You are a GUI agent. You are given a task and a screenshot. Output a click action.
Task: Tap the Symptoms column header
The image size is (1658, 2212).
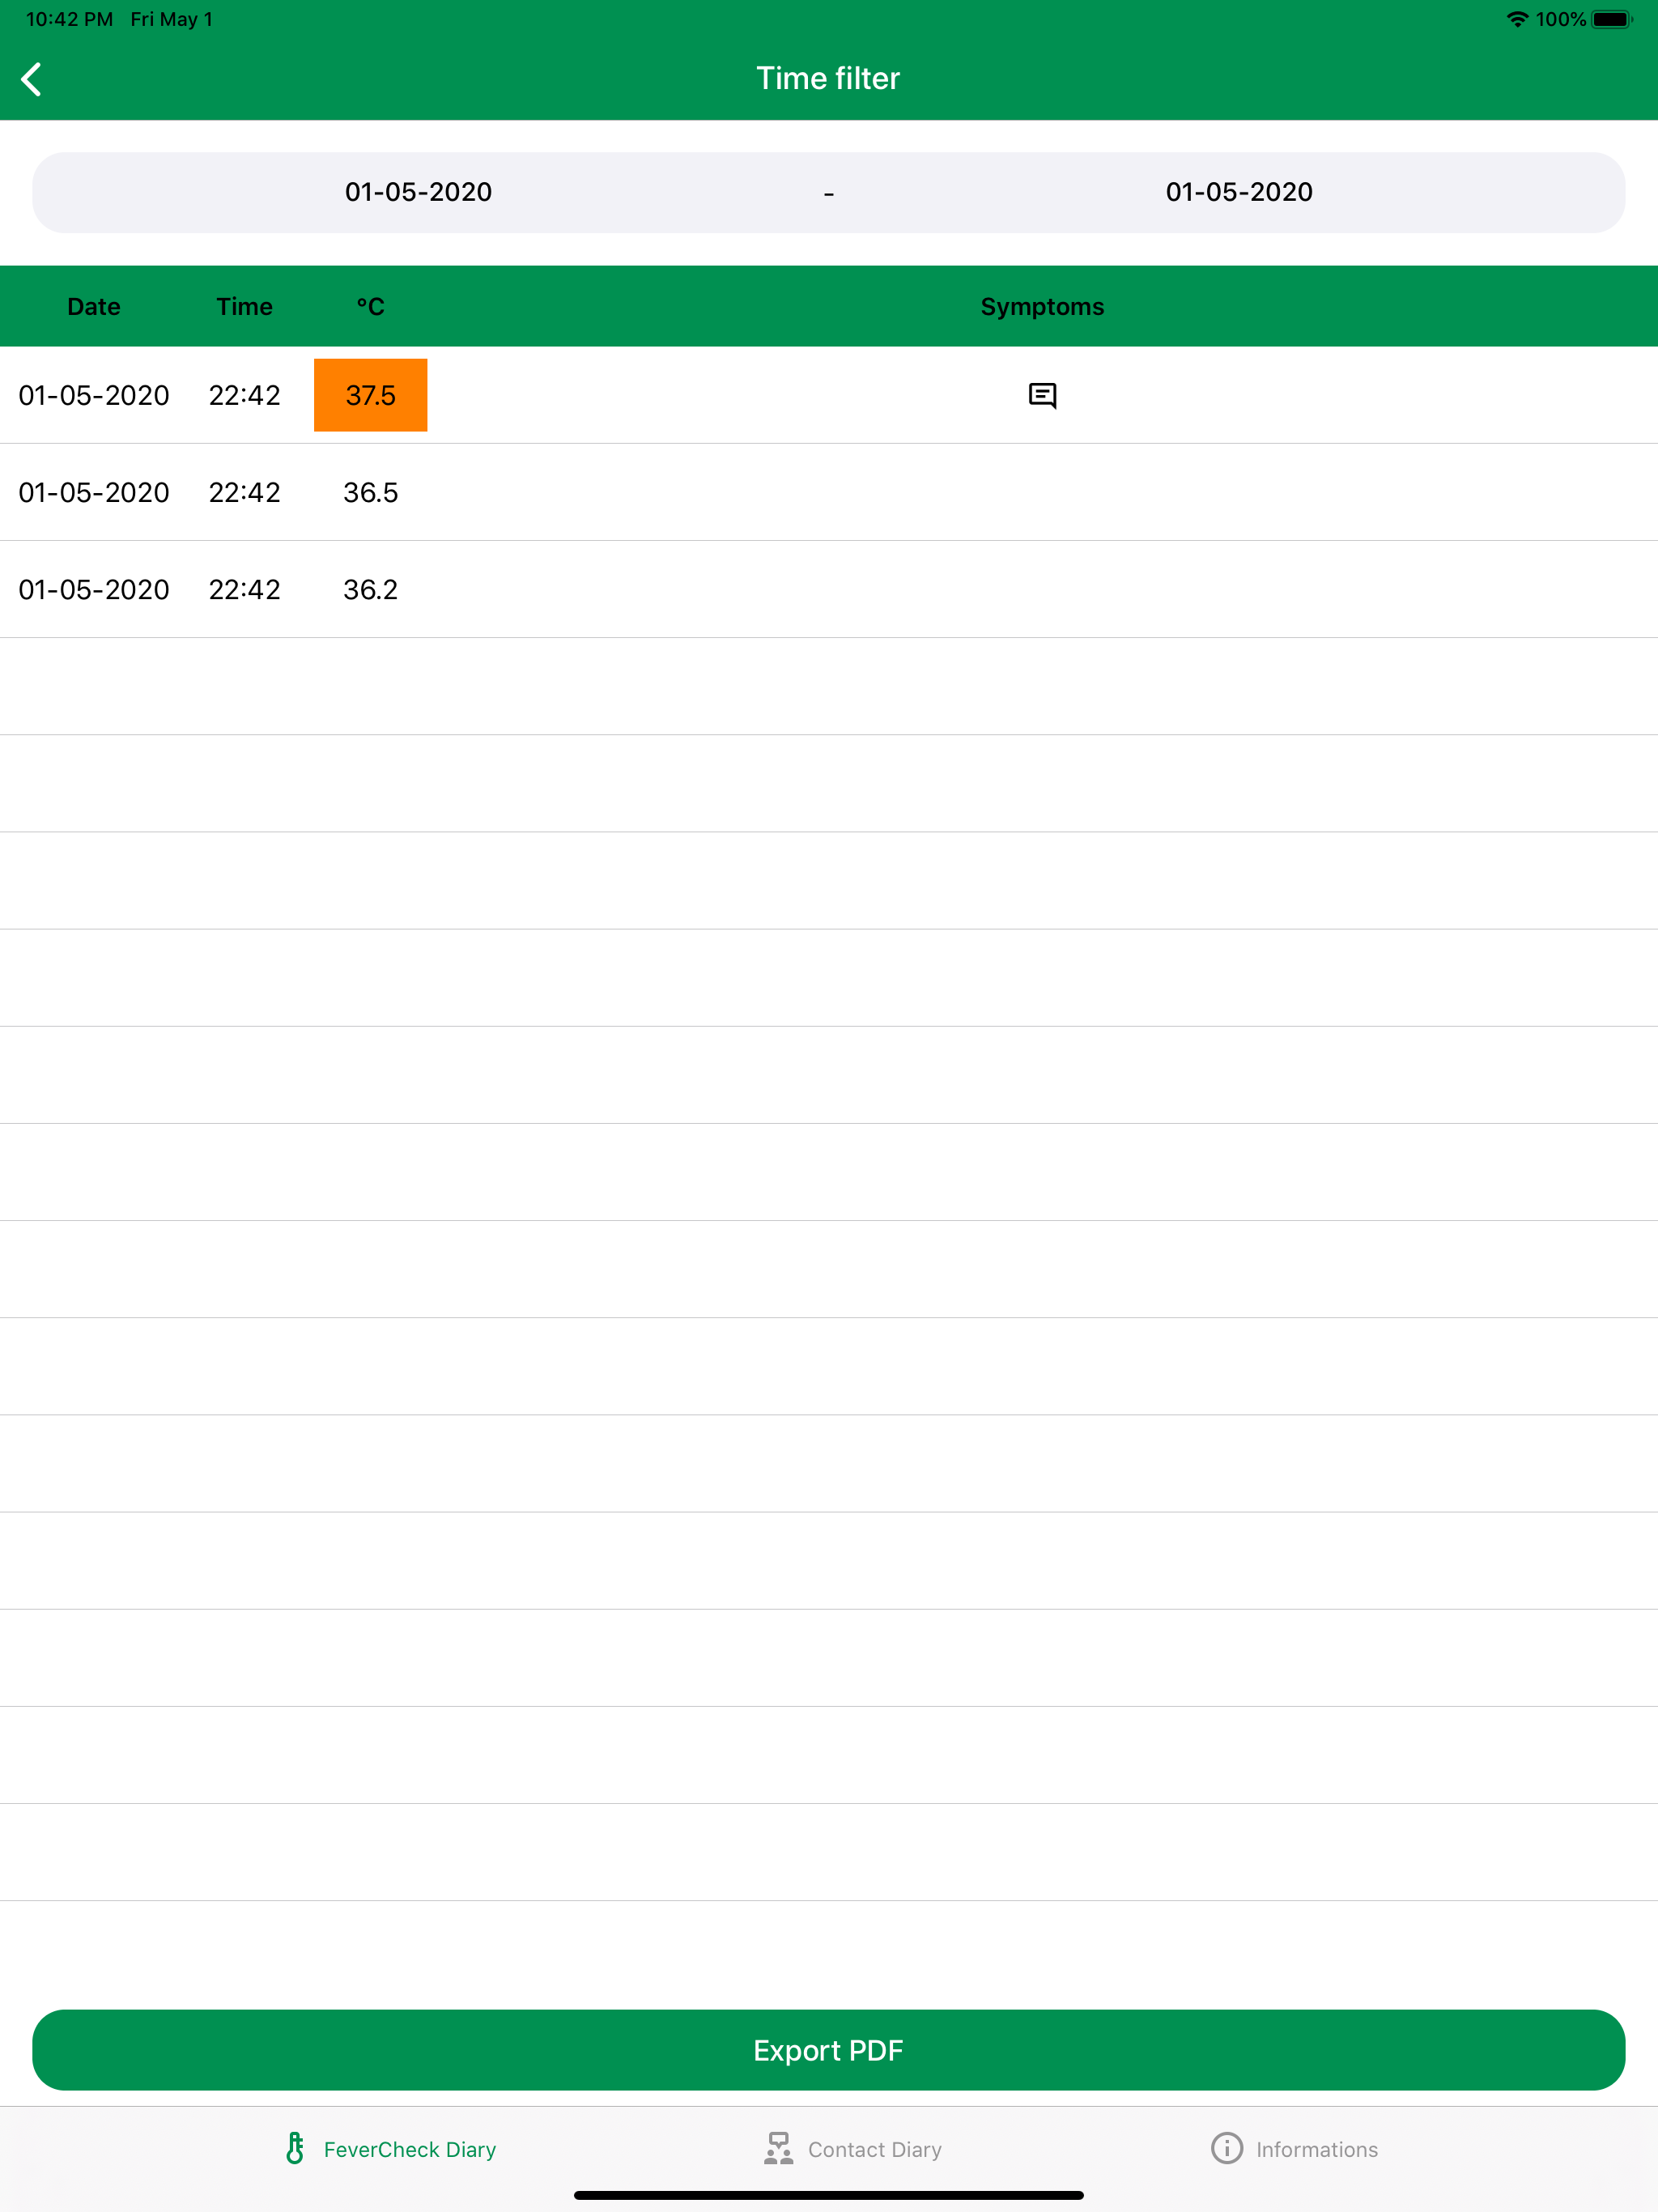[1042, 306]
